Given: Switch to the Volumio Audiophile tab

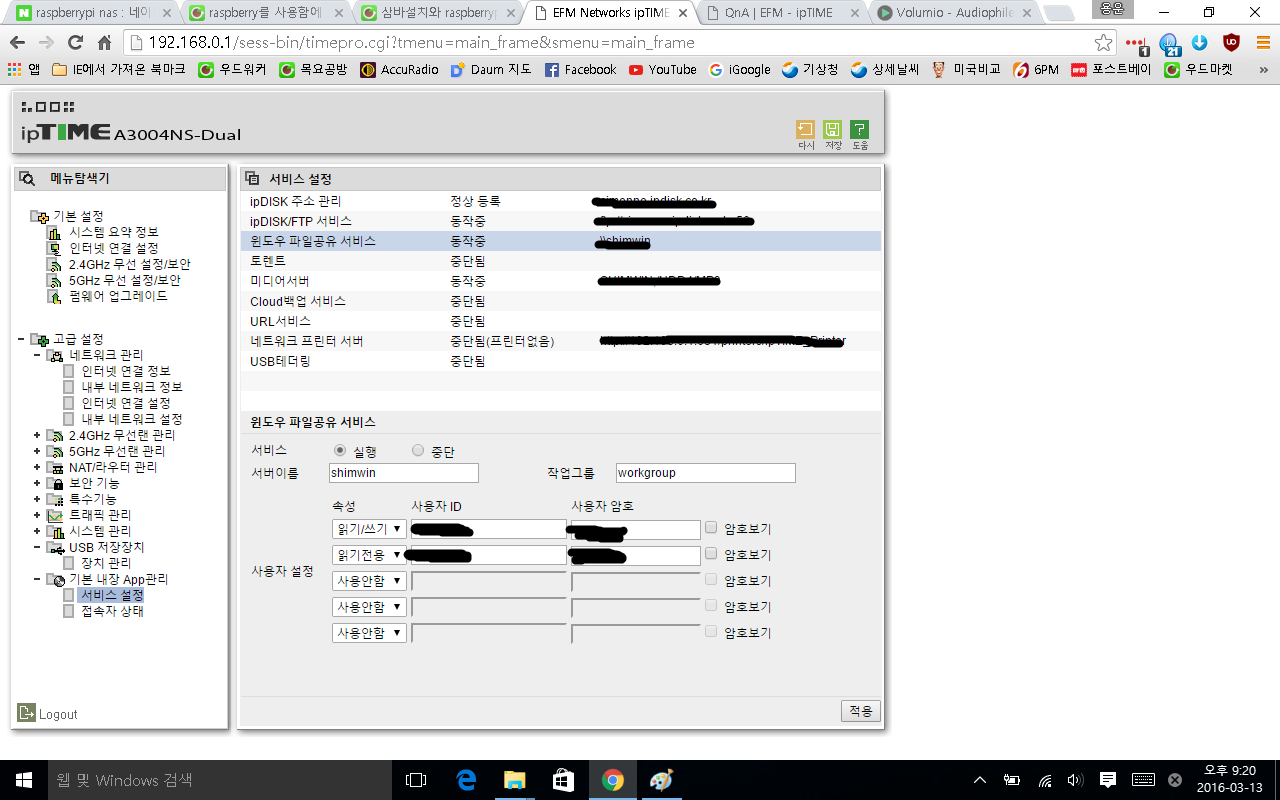Looking at the screenshot, I should pyautogui.click(x=954, y=14).
